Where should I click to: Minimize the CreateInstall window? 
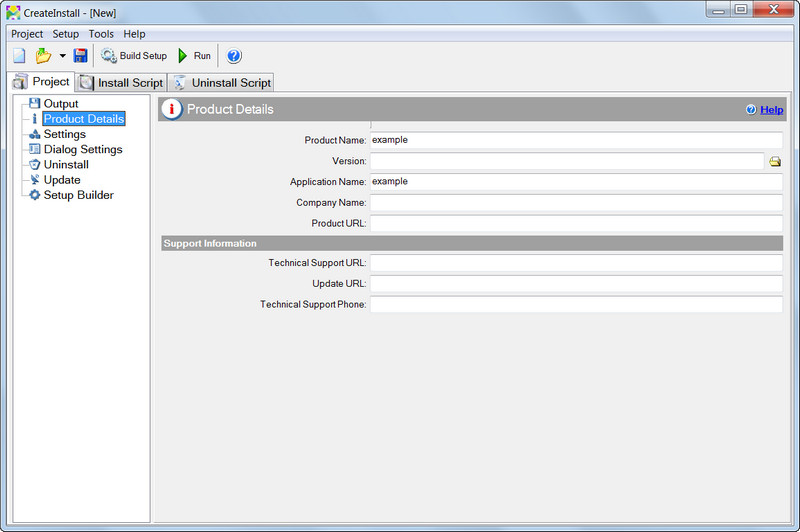pyautogui.click(x=718, y=10)
